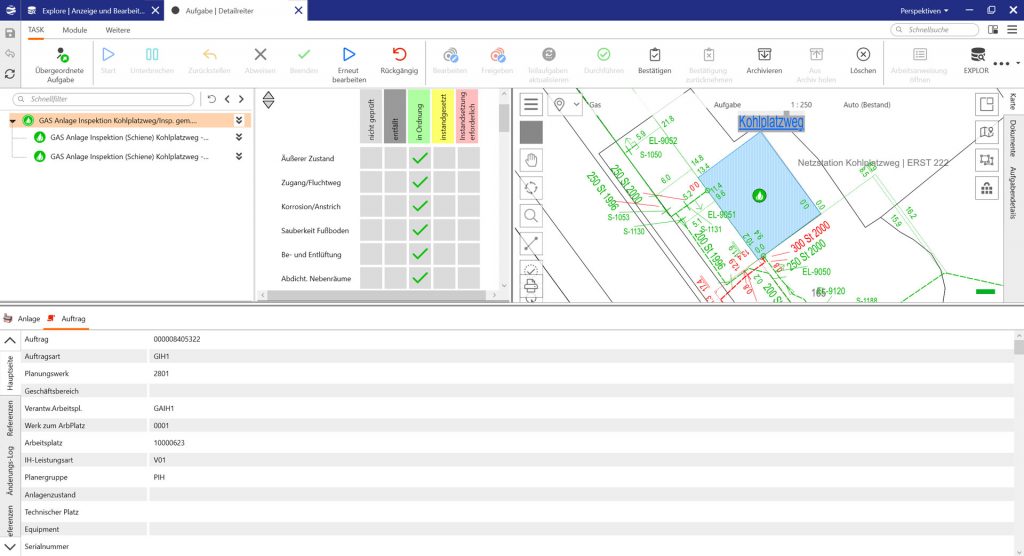Toggle in Ordnung for Zugang/Fluchtweg
This screenshot has height=556, width=1024.
[x=420, y=182]
